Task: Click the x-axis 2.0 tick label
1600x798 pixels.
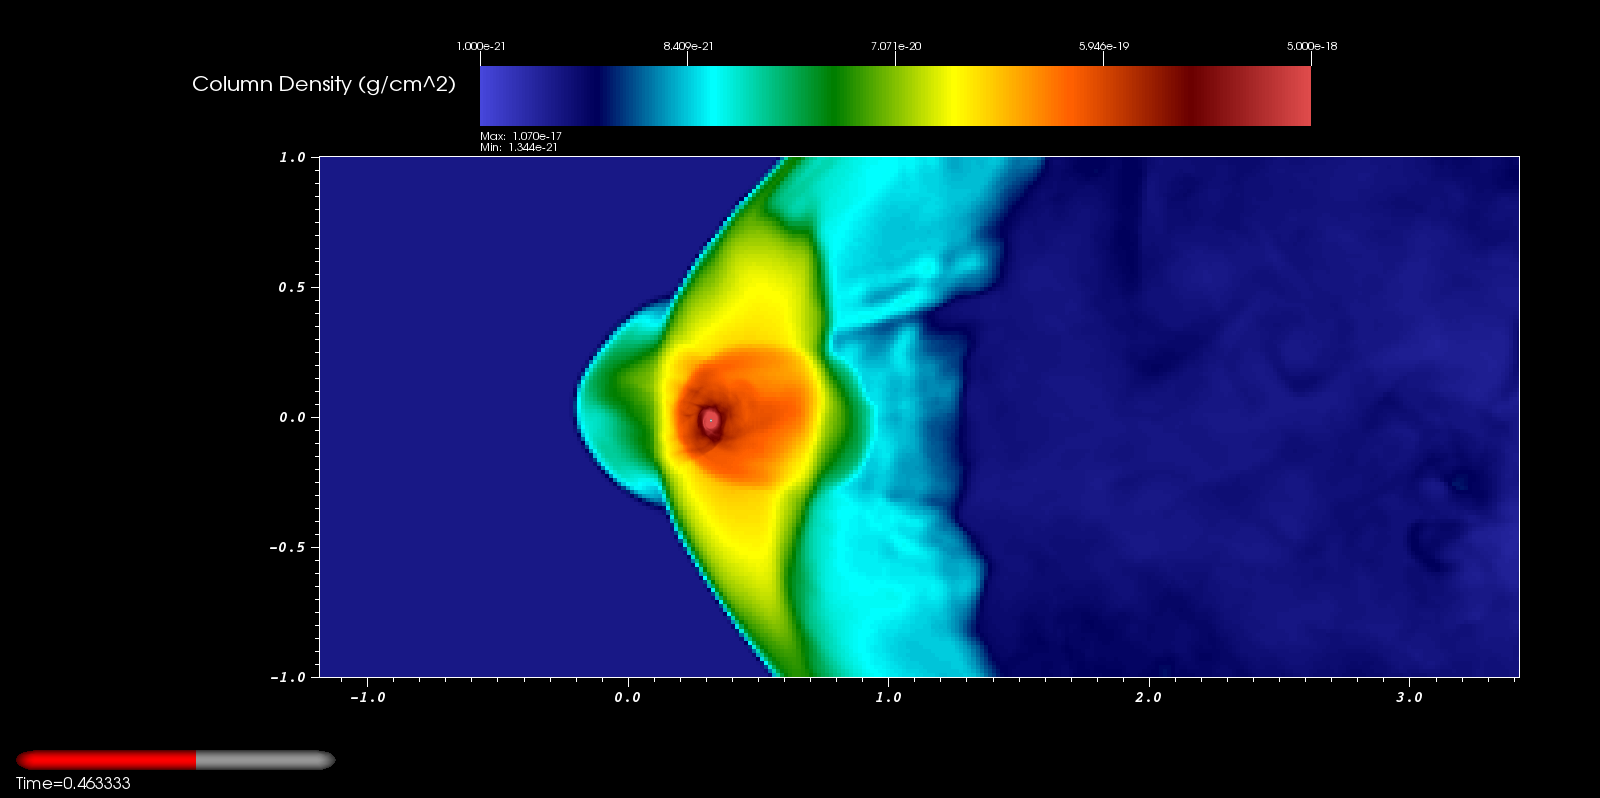Action: pyautogui.click(x=1148, y=698)
